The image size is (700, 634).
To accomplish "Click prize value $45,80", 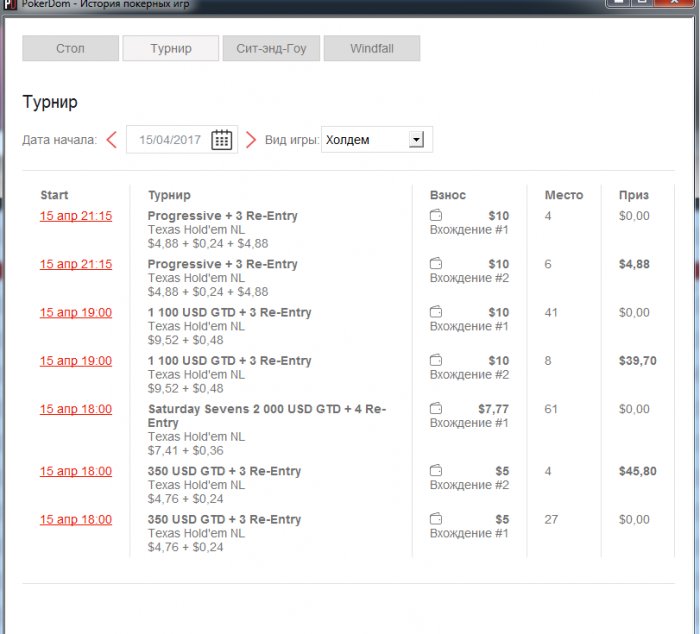I will pos(638,471).
